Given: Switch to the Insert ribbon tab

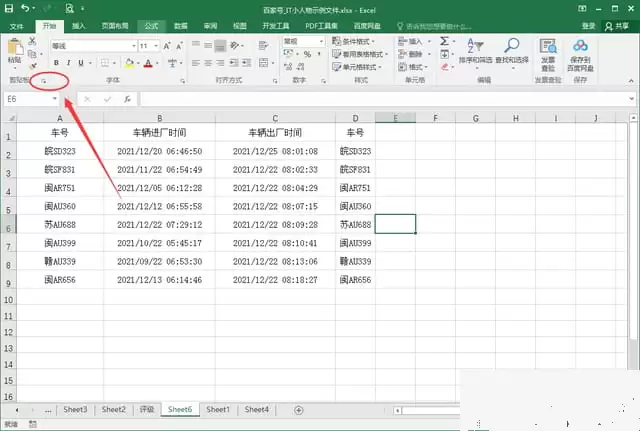Looking at the screenshot, I should [x=79, y=26].
